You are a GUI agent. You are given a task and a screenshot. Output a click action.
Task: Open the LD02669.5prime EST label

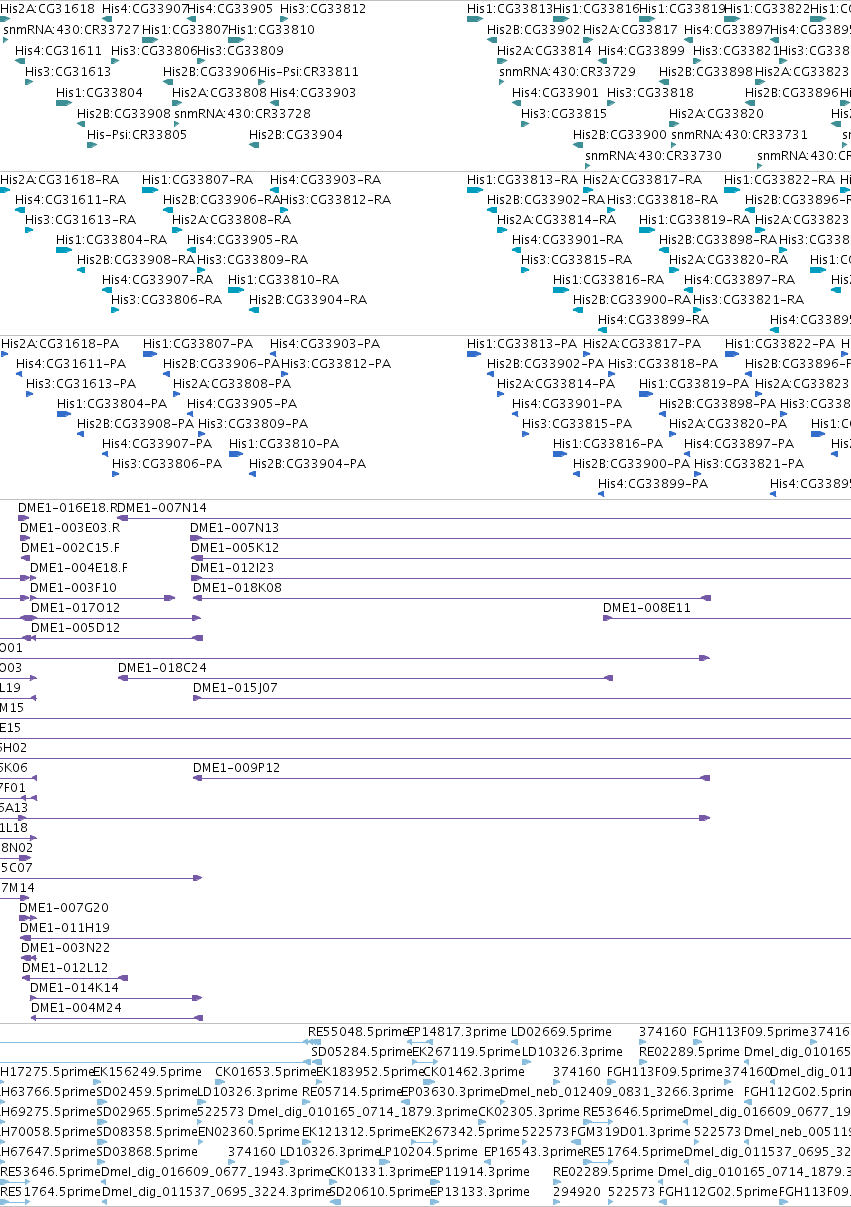coord(561,1032)
